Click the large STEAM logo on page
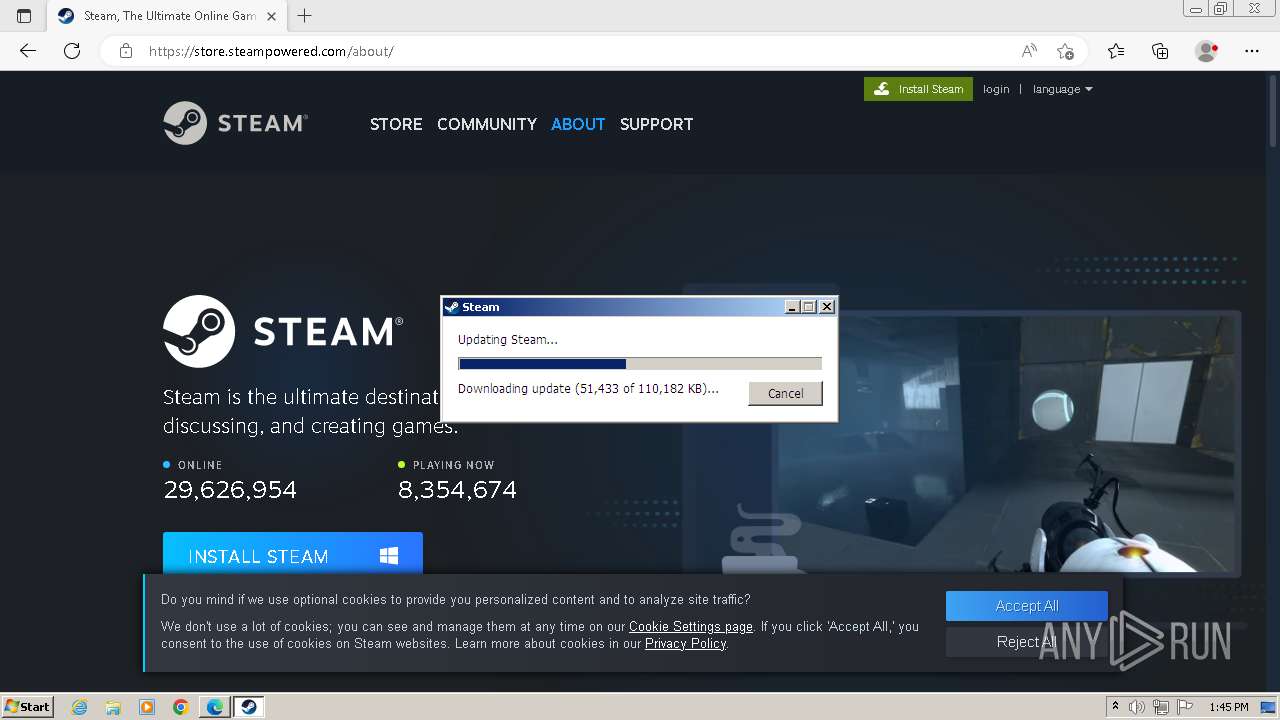 [283, 331]
